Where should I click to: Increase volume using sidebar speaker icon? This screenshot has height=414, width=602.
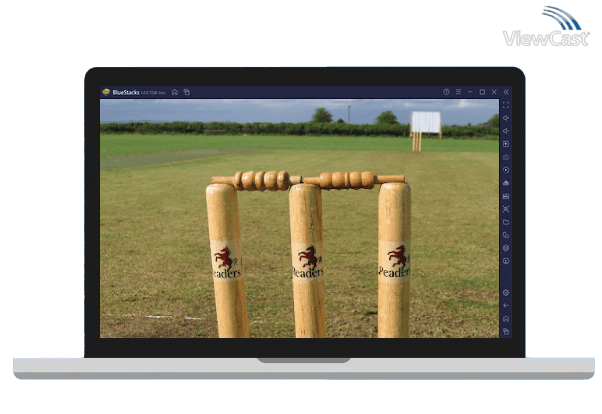(x=506, y=118)
